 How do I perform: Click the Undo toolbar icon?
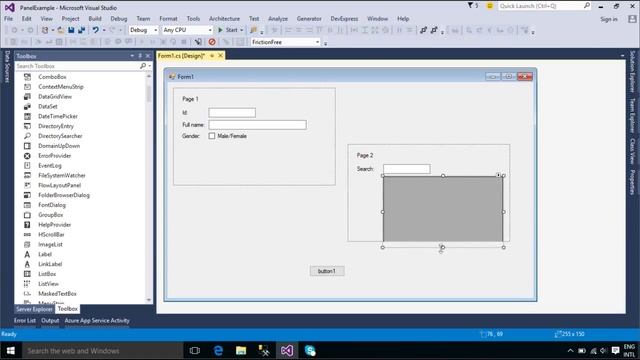pyautogui.click(x=96, y=30)
